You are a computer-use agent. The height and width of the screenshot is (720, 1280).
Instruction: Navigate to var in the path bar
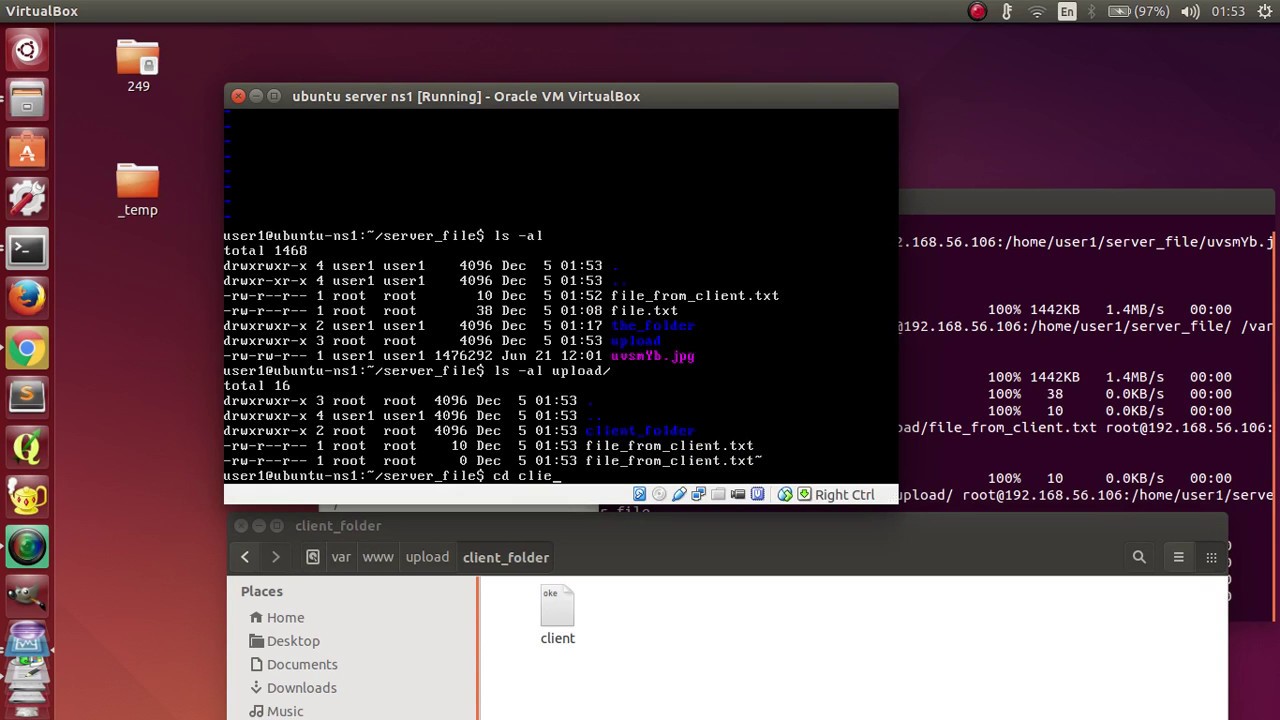pos(341,557)
